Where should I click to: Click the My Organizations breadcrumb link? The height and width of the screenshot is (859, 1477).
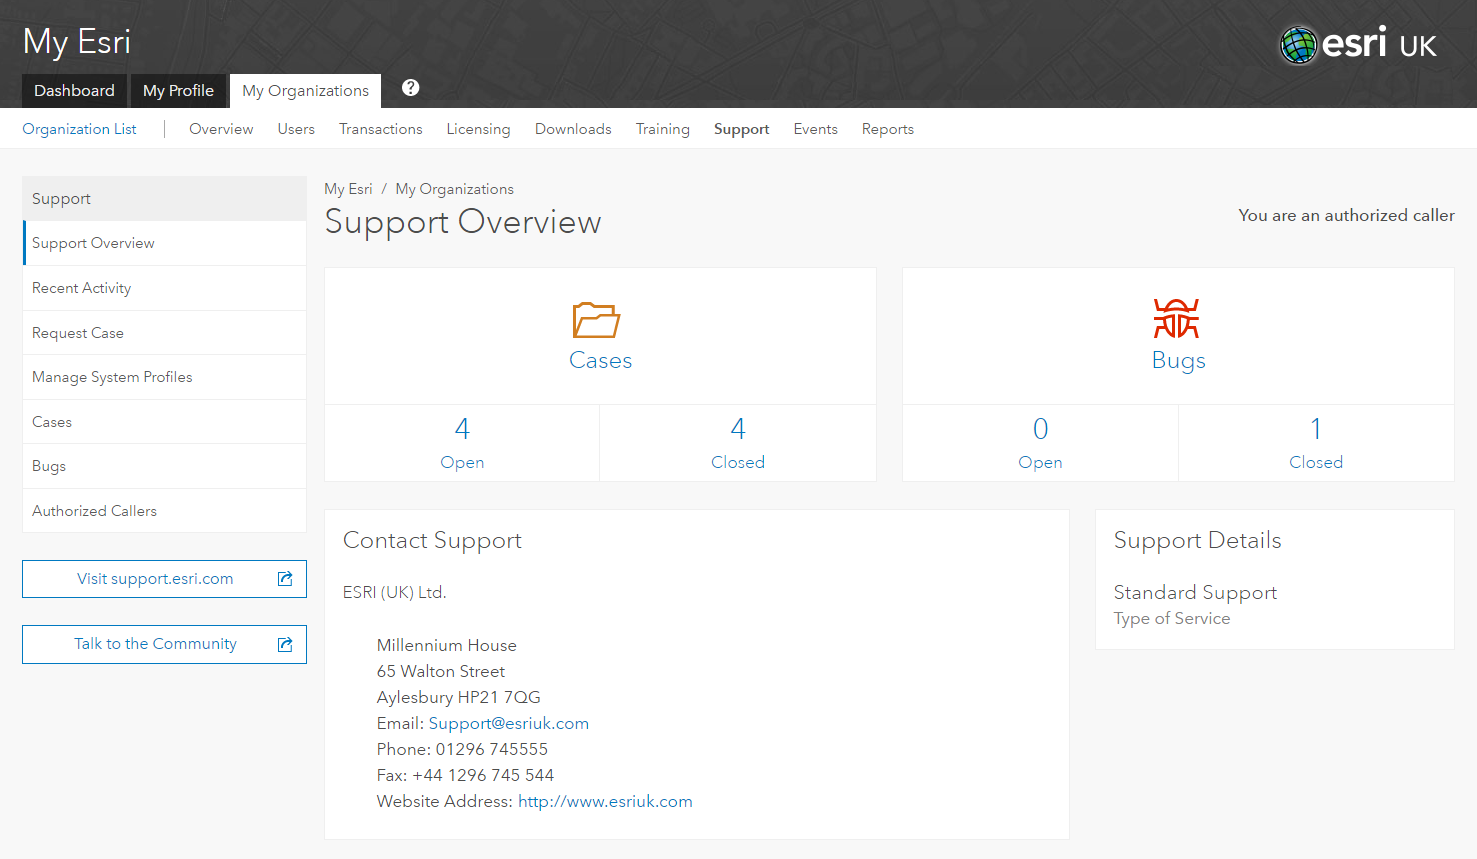click(454, 189)
